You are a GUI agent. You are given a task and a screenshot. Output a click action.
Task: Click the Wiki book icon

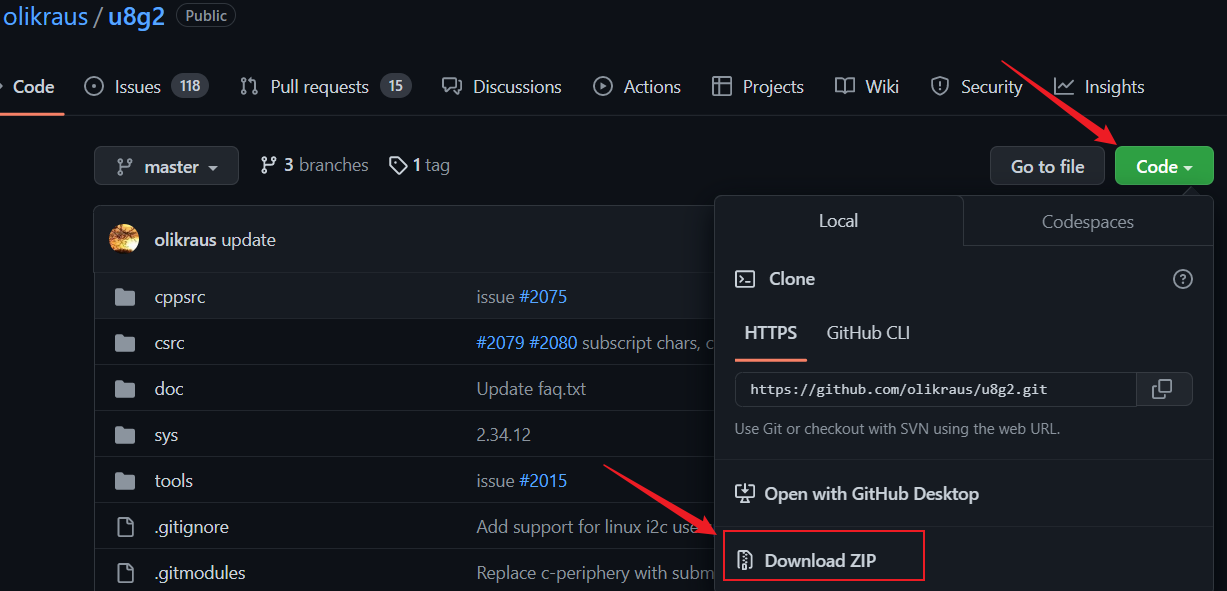click(x=845, y=87)
